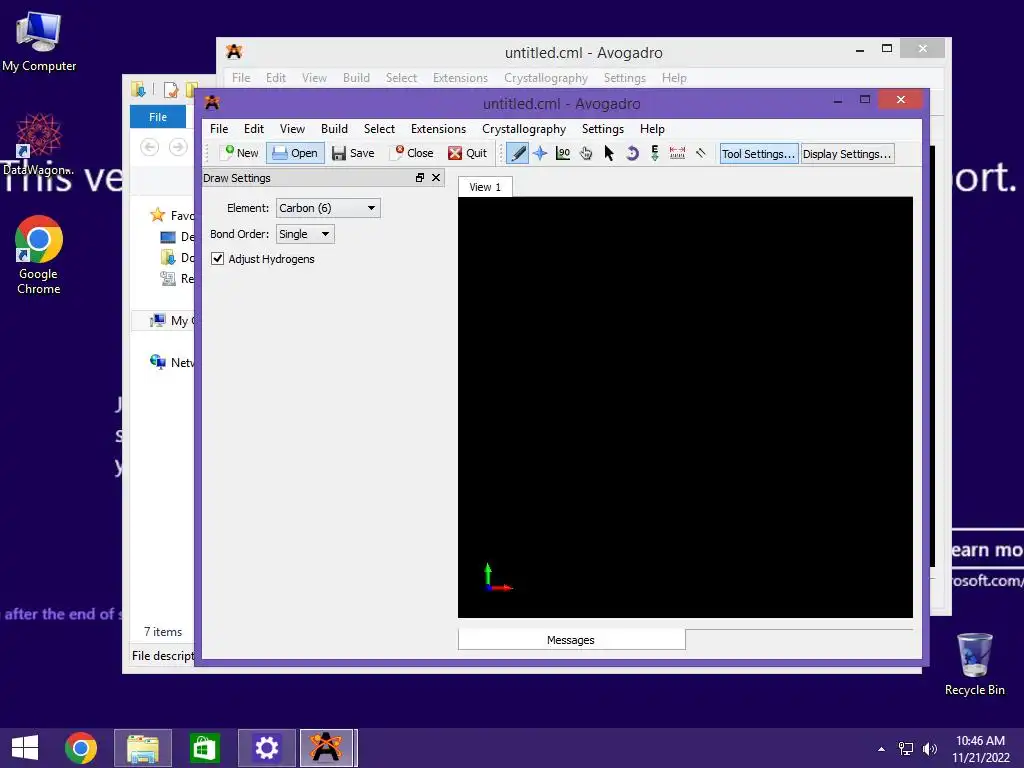Image resolution: width=1024 pixels, height=768 pixels.
Task: Select the Bond Centric Manipulate tool
Action: [x=563, y=153]
